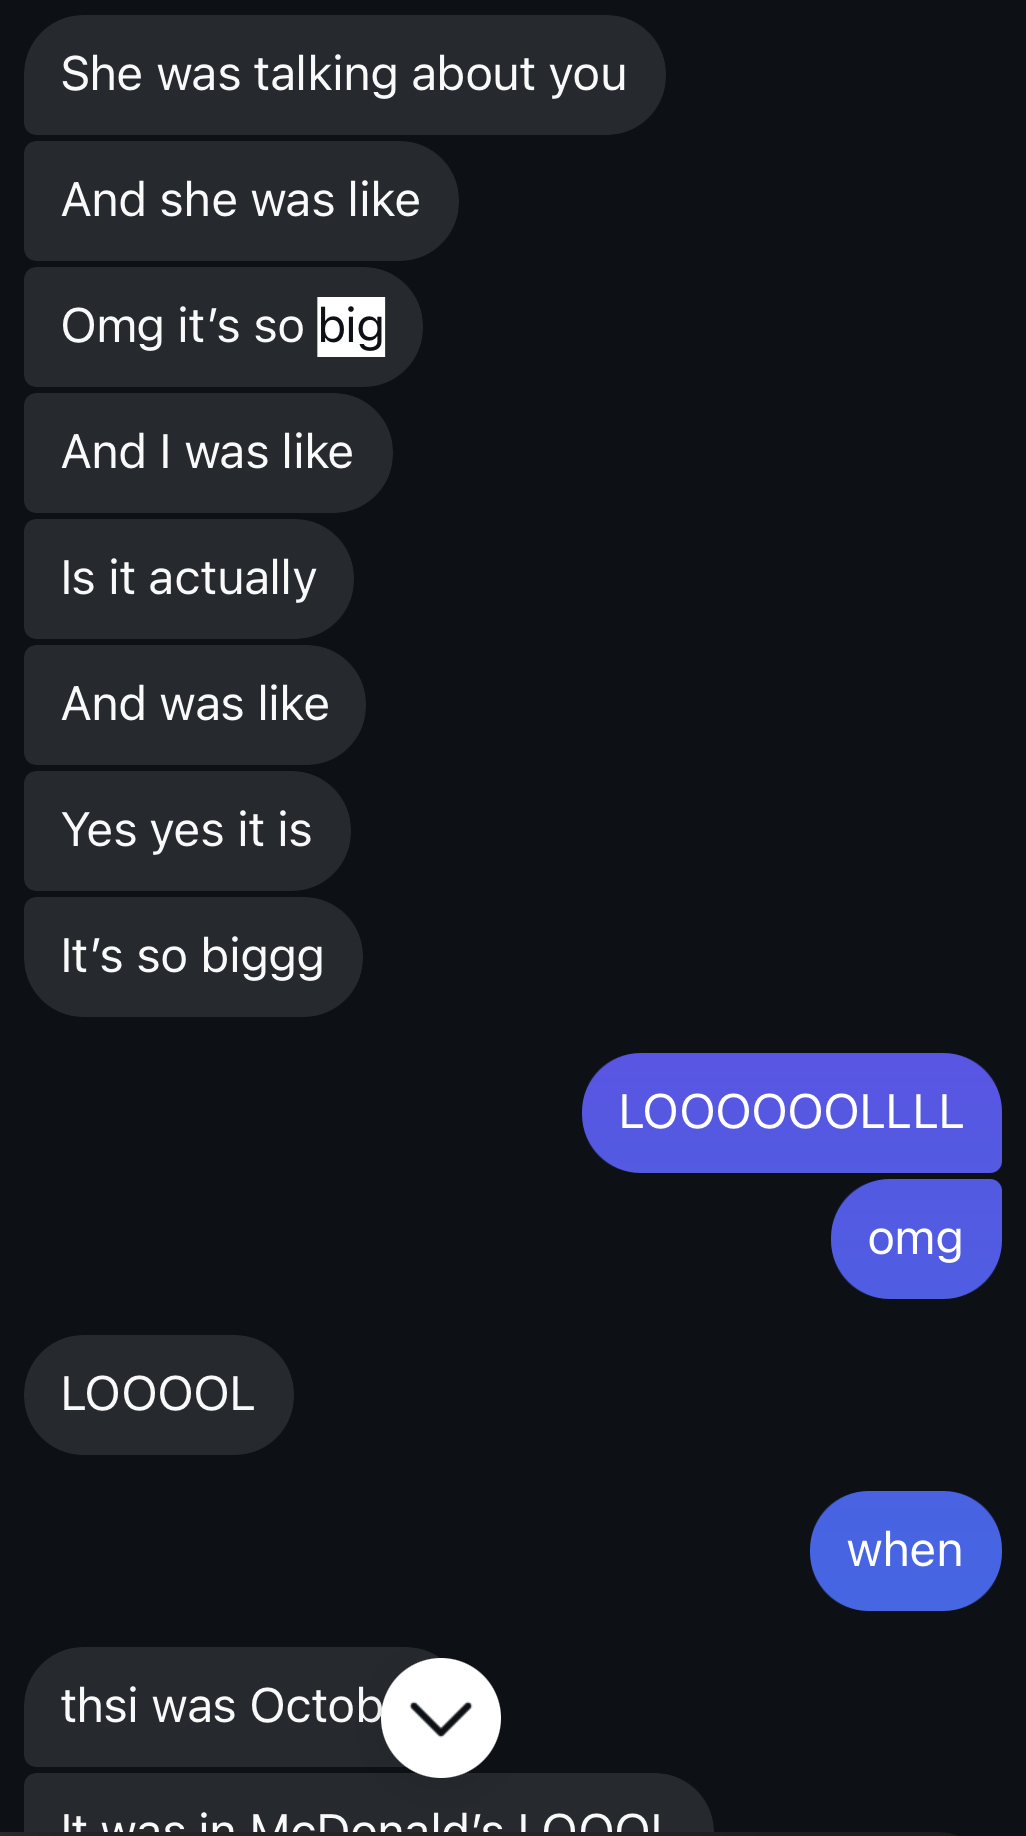Tap the "And she was like" bubble
Image resolution: width=1026 pixels, height=1836 pixels.
[241, 201]
